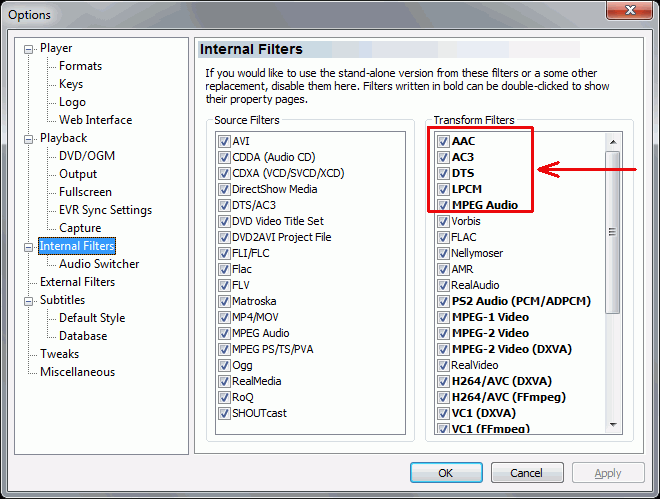The image size is (660, 499).
Task: Toggle the Vorbis transform filter
Action: (x=443, y=221)
